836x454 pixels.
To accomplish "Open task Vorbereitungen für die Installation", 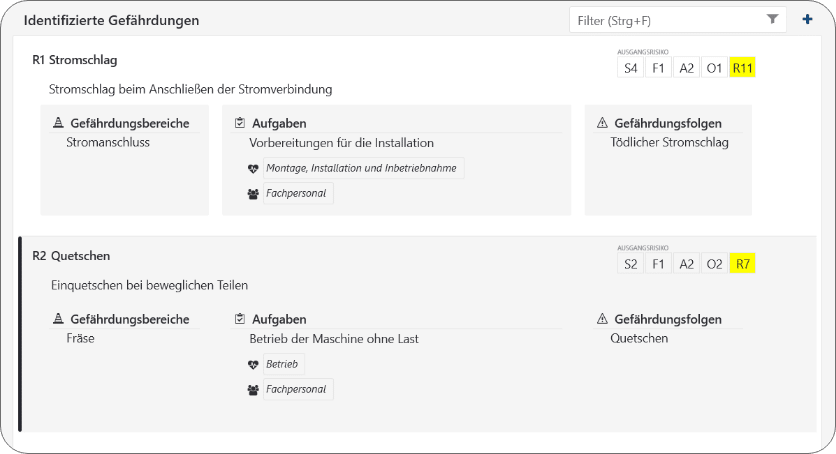I will tap(341, 143).
